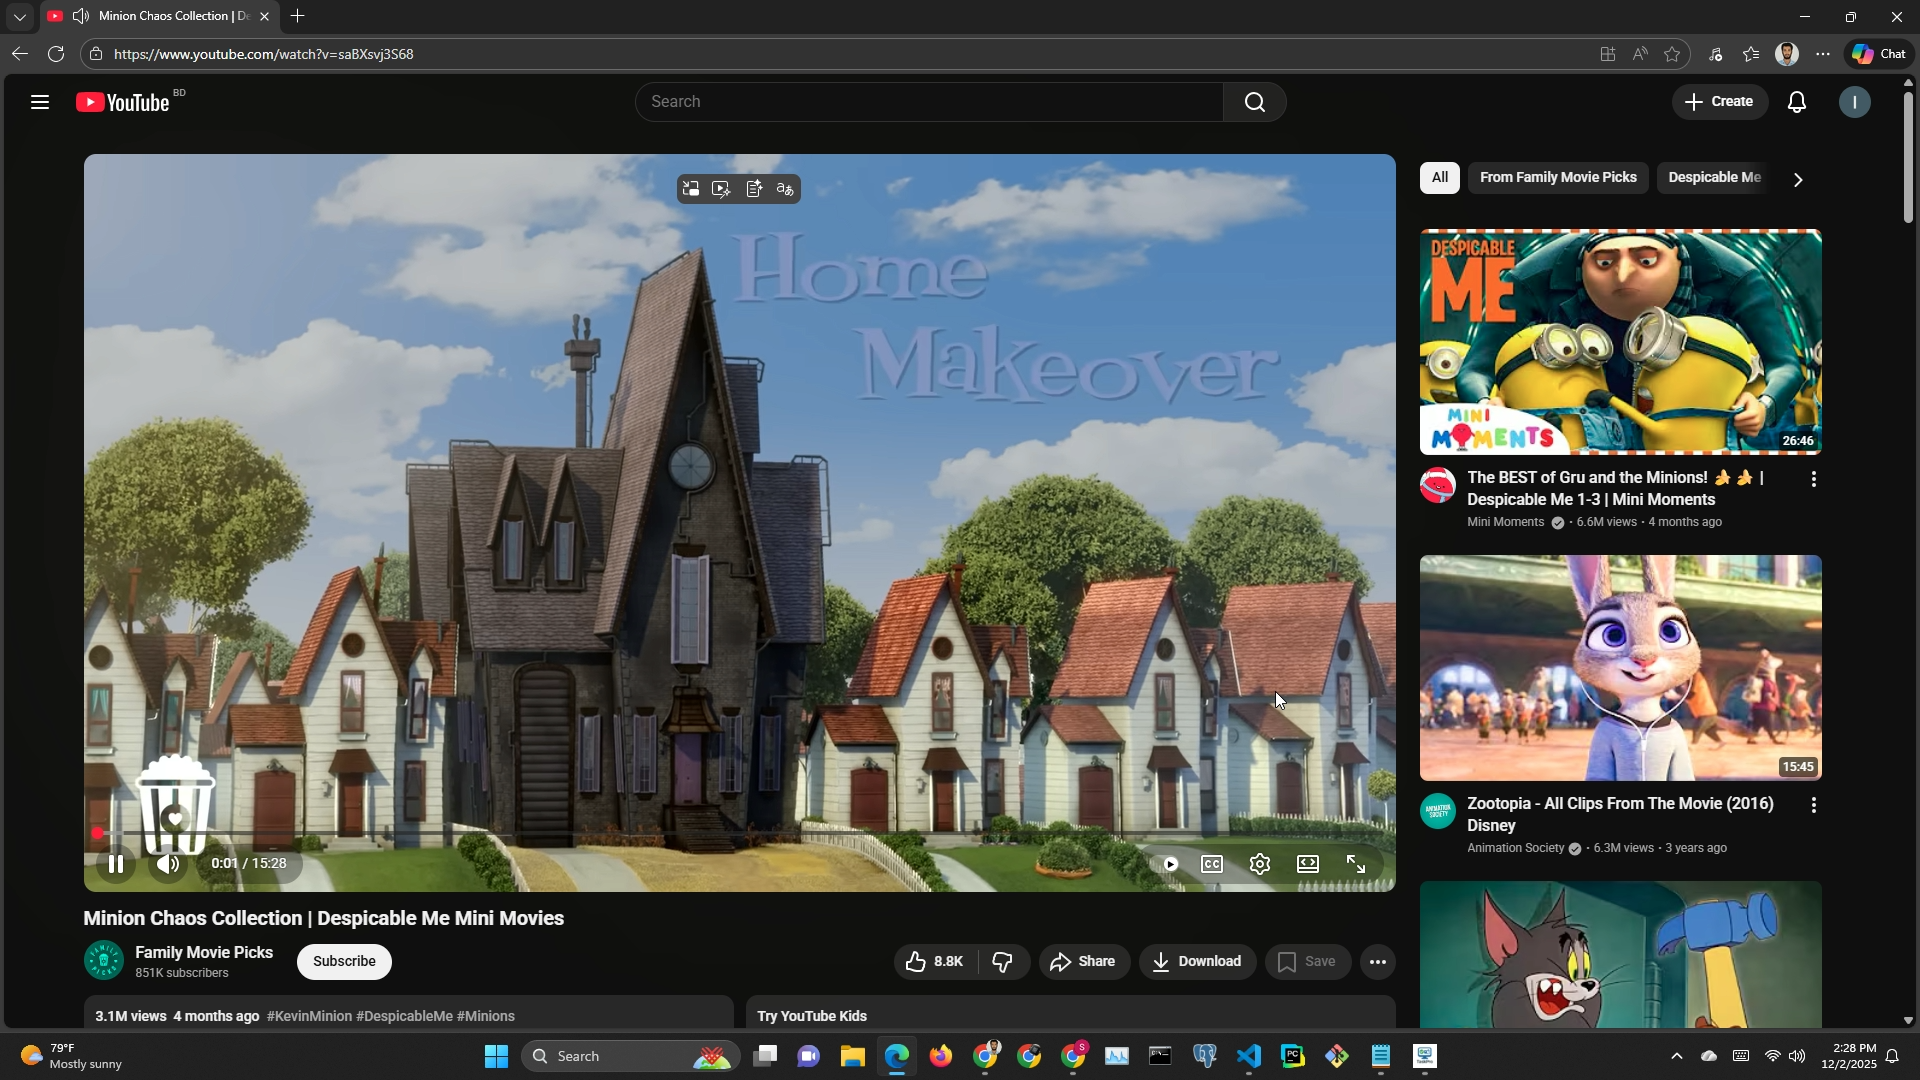Image resolution: width=1920 pixels, height=1080 pixels.
Task: Click the Share button
Action: click(1083, 962)
